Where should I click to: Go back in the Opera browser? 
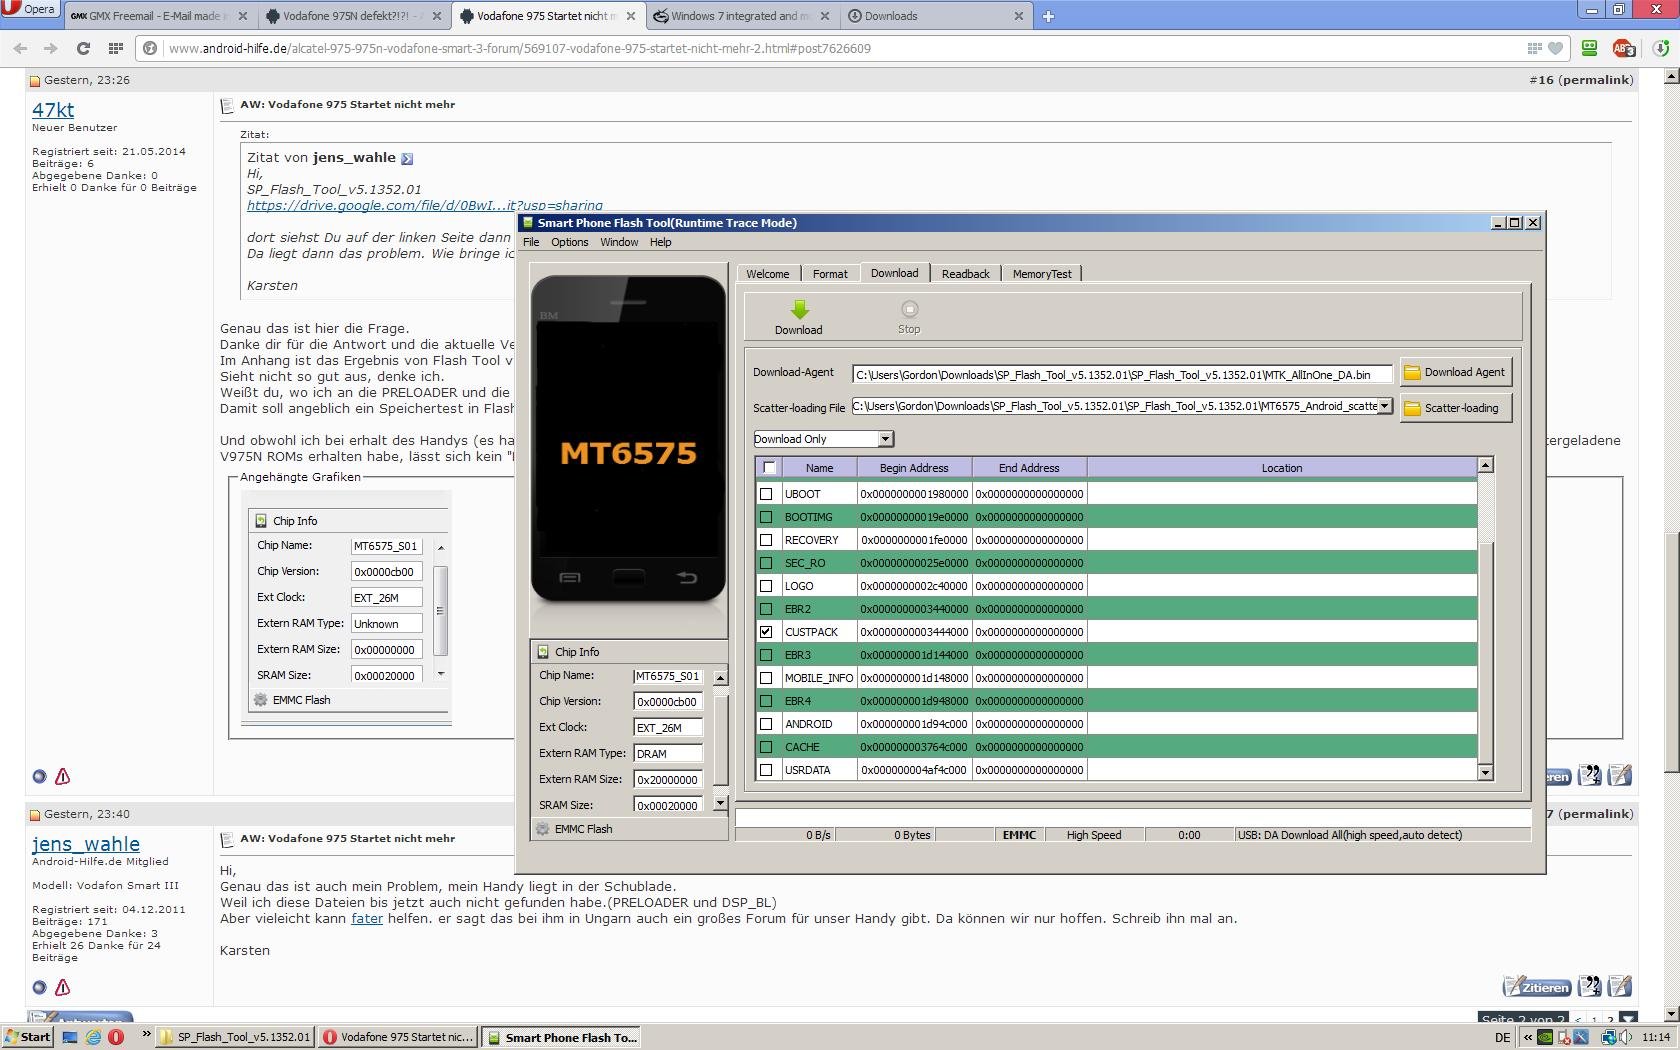(x=21, y=48)
